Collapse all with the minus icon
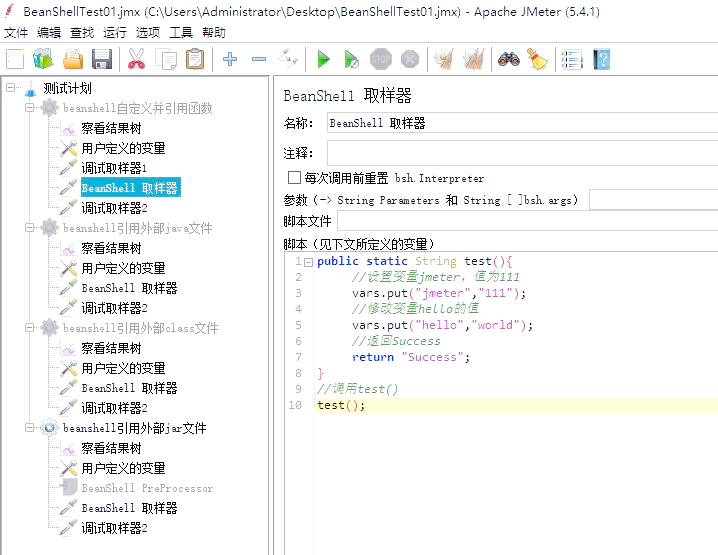The height and width of the screenshot is (555, 718). coord(259,59)
